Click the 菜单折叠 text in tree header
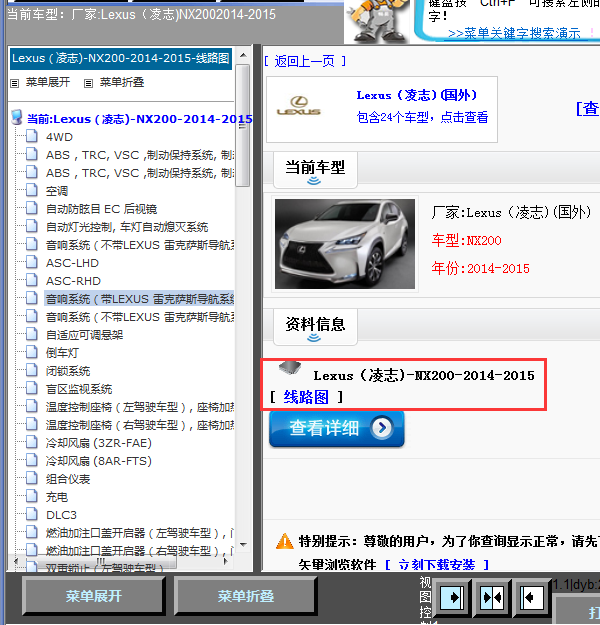Viewport: 600px width, 625px height. (x=122, y=82)
